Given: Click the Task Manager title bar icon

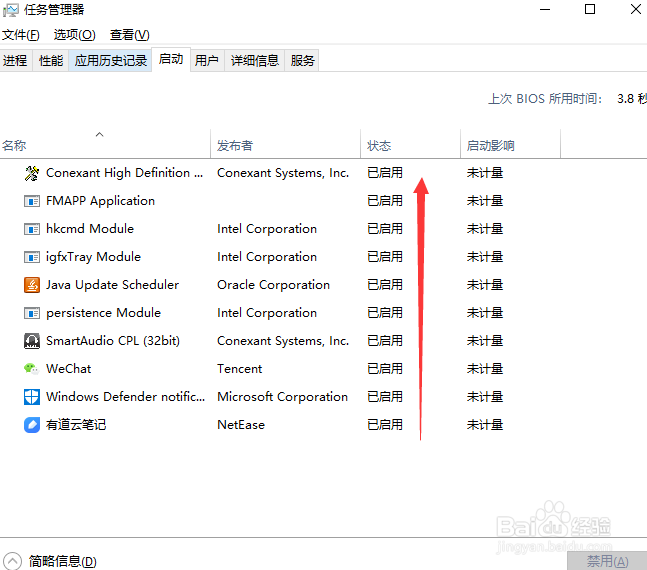Looking at the screenshot, I should 10,10.
